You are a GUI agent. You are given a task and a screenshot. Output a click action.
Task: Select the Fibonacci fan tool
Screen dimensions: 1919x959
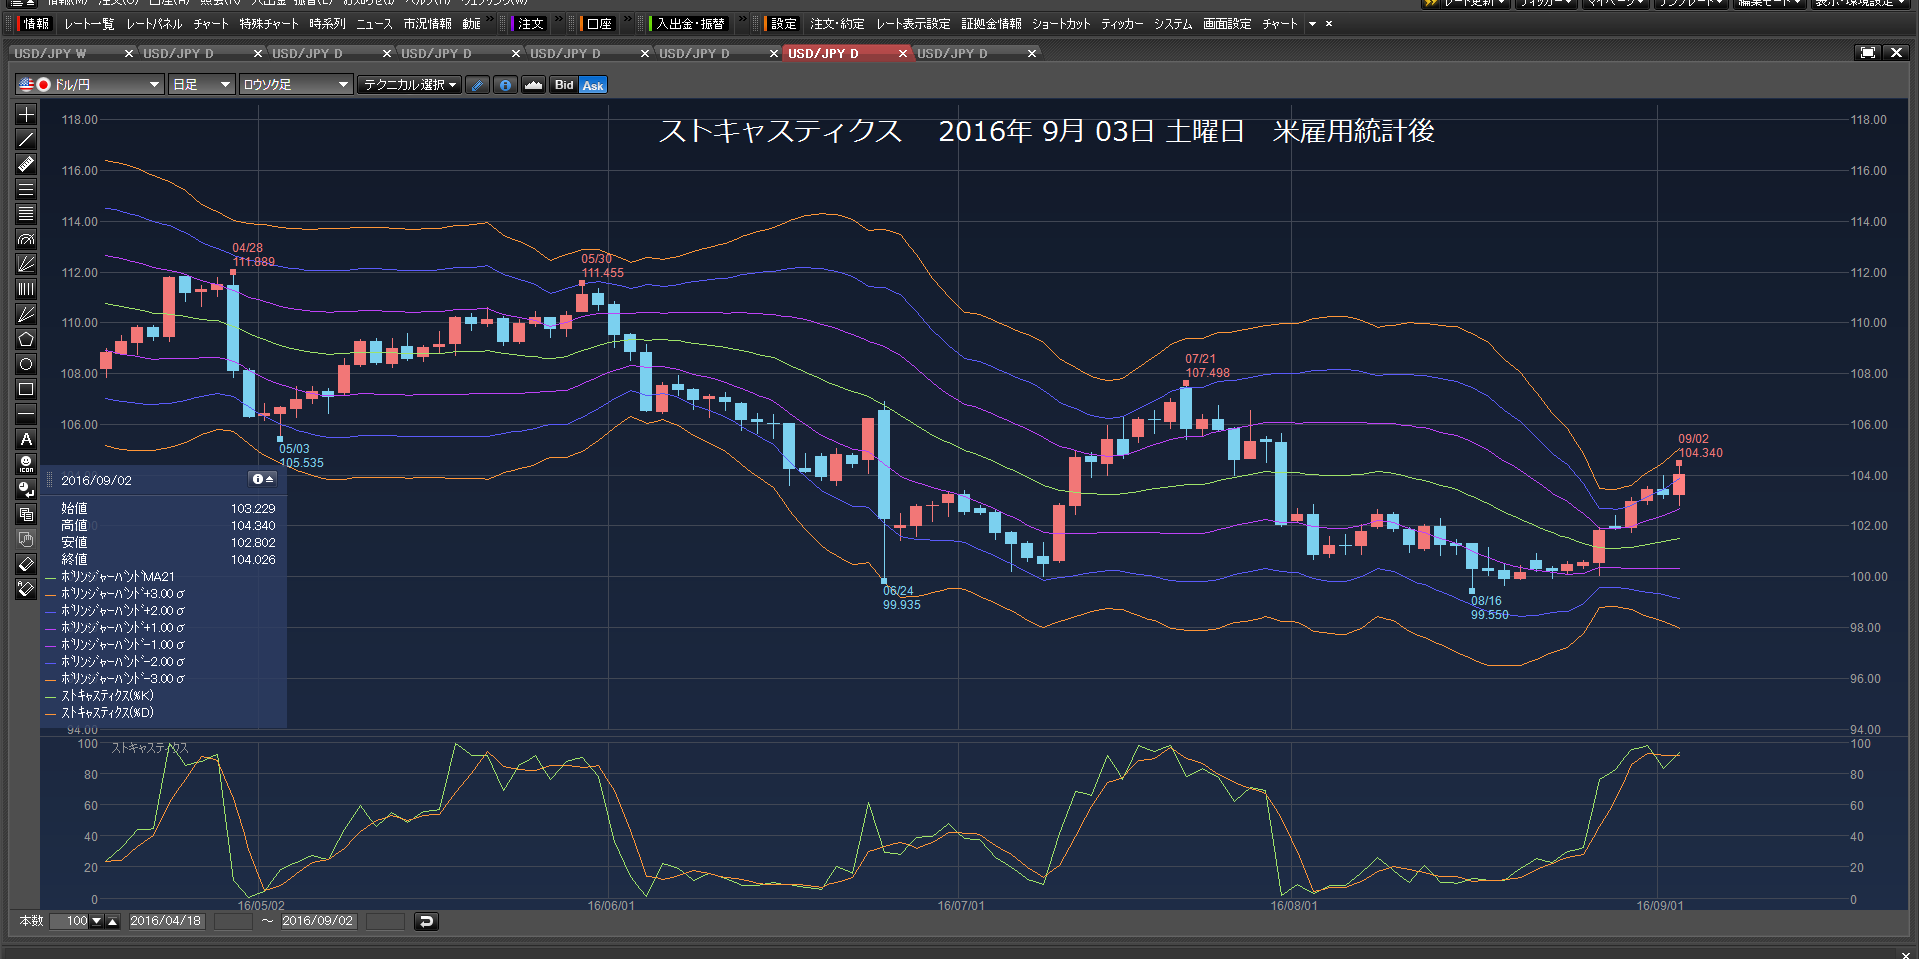26,264
